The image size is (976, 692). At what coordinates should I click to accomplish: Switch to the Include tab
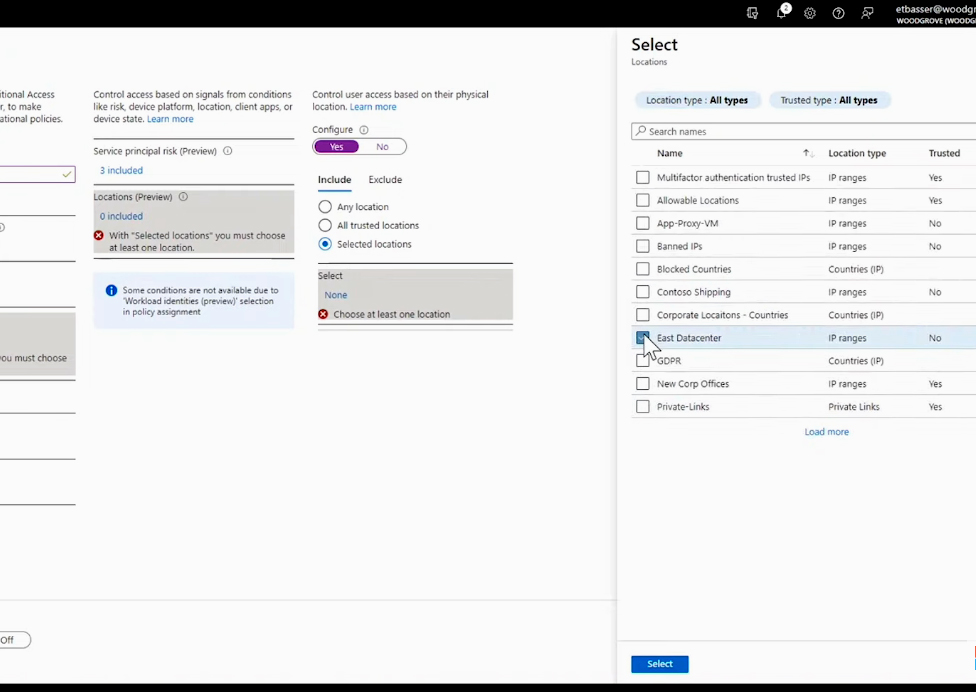tap(334, 179)
